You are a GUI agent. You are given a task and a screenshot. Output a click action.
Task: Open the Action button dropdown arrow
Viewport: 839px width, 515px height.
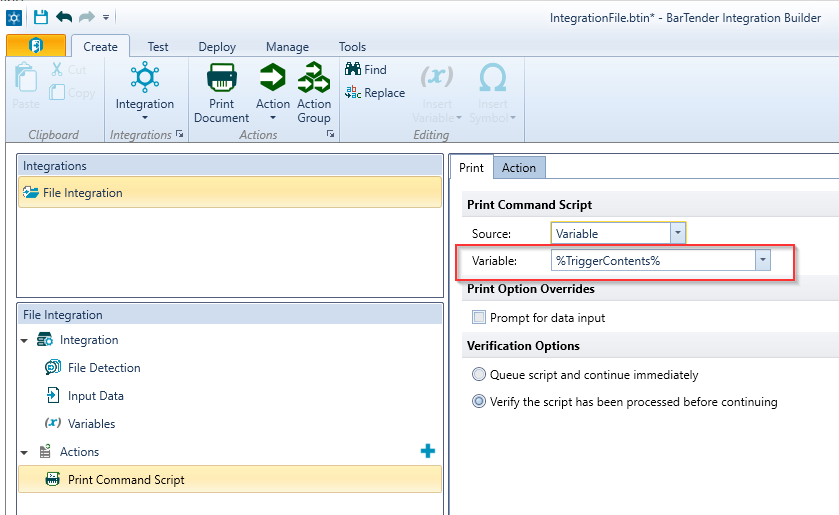273,118
